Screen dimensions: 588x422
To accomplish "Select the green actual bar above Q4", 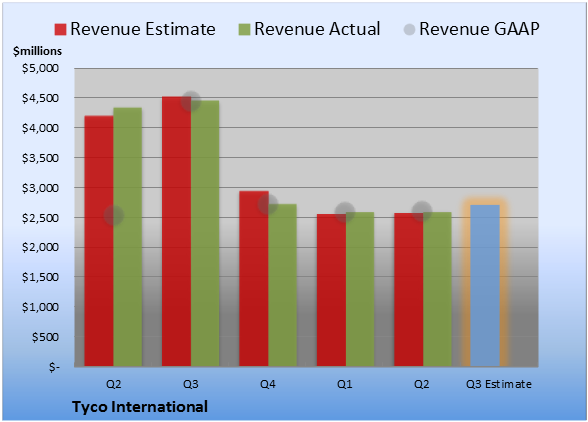I will click(282, 285).
